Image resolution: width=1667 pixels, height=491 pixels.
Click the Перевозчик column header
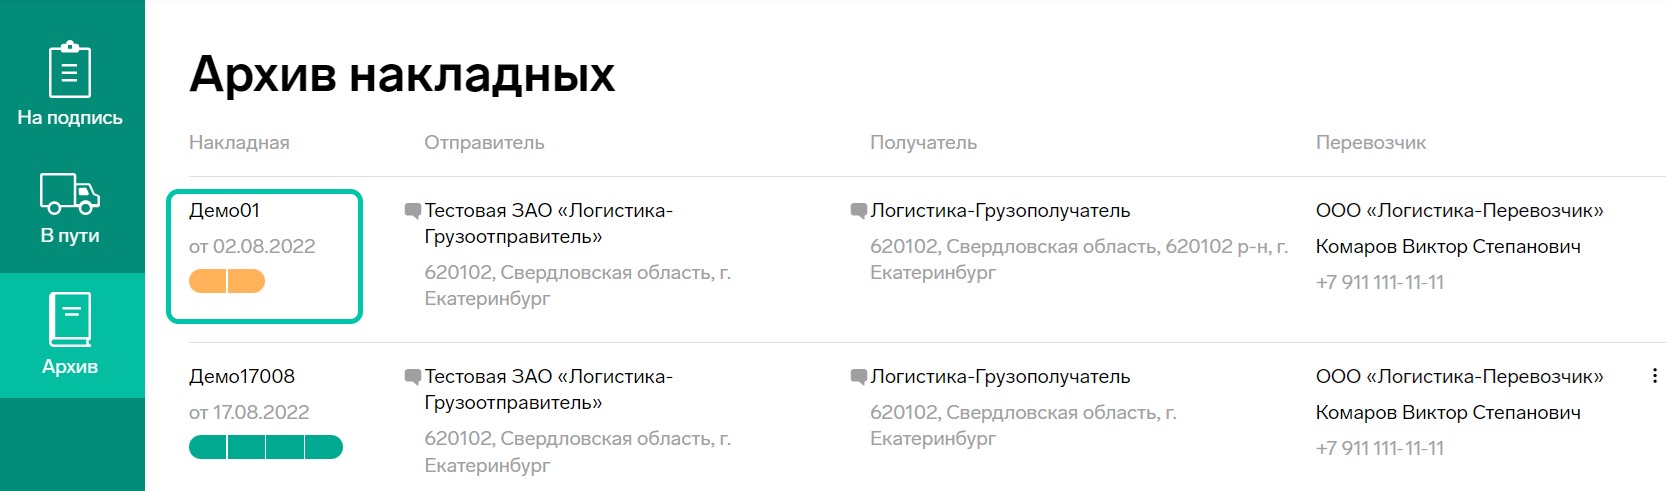coord(1371,142)
